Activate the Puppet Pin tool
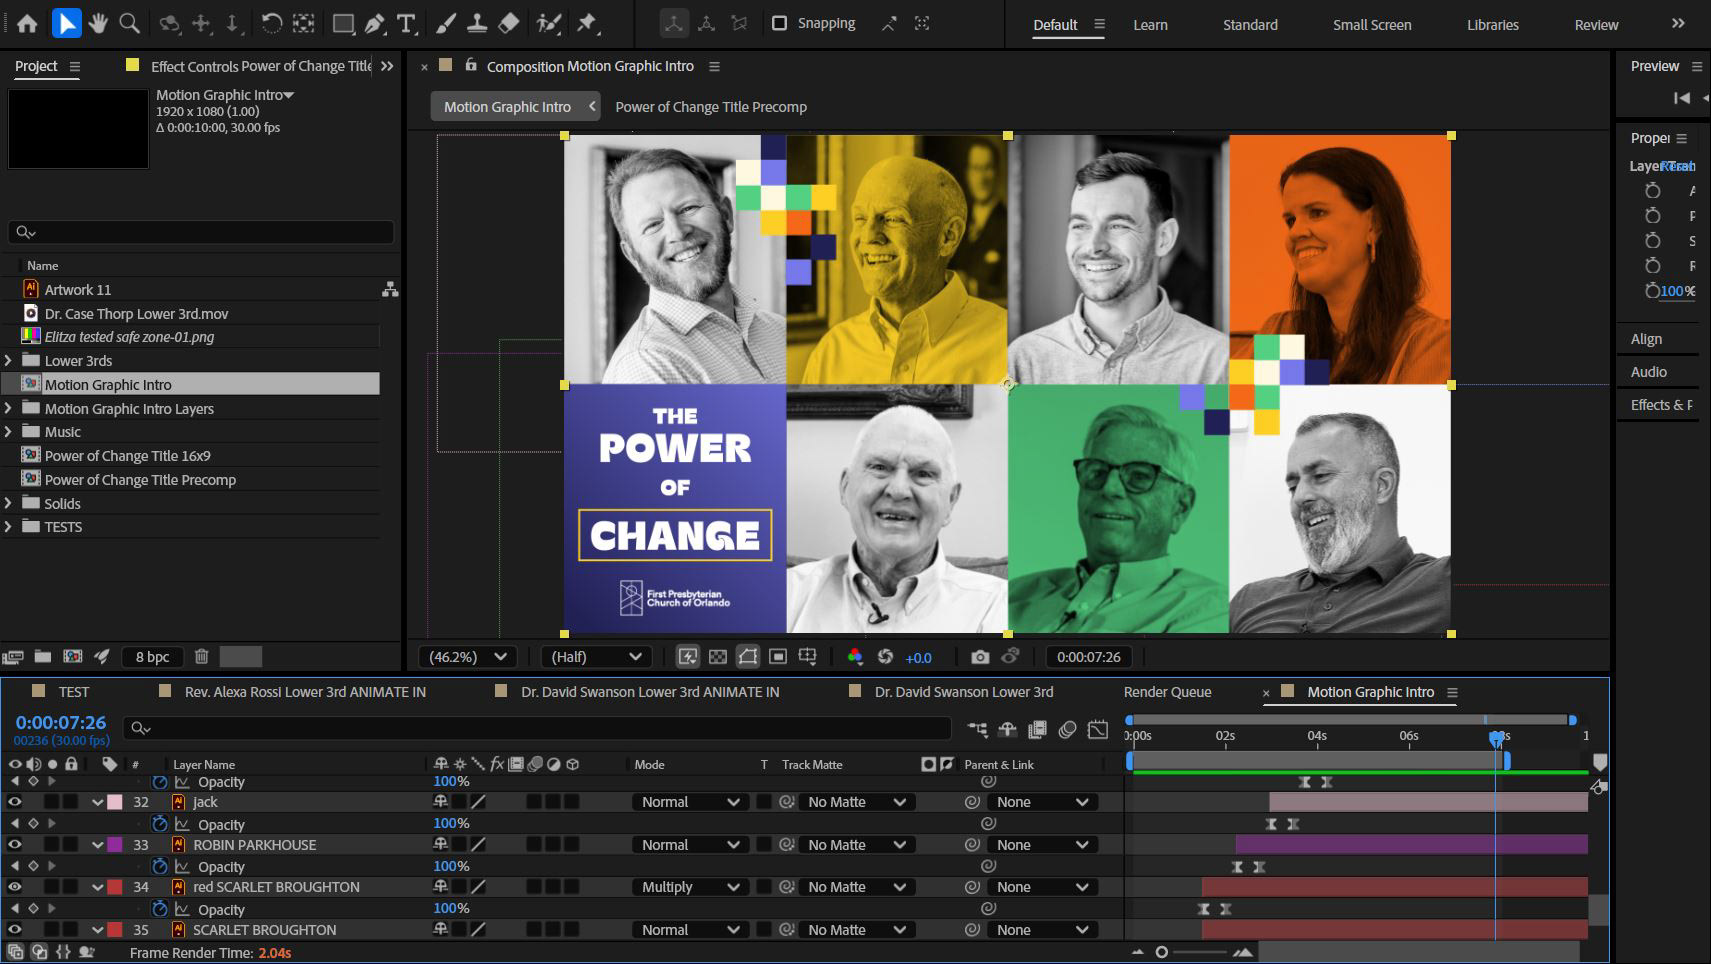 587,23
